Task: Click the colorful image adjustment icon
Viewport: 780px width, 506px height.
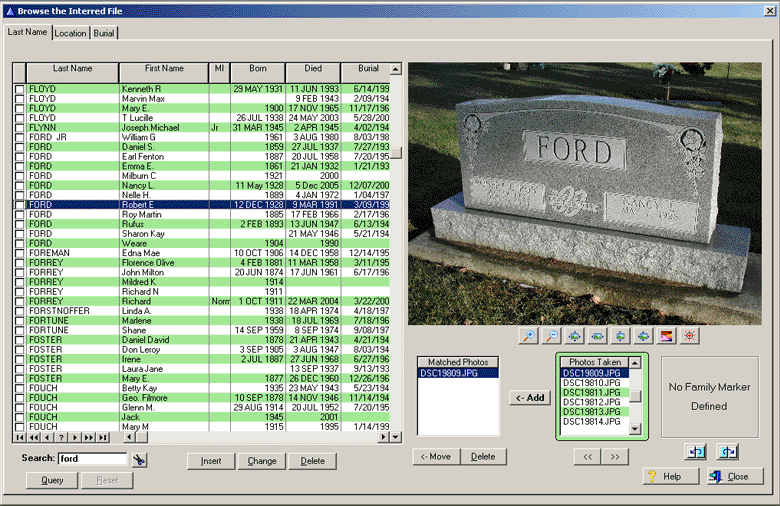Action: coord(666,337)
